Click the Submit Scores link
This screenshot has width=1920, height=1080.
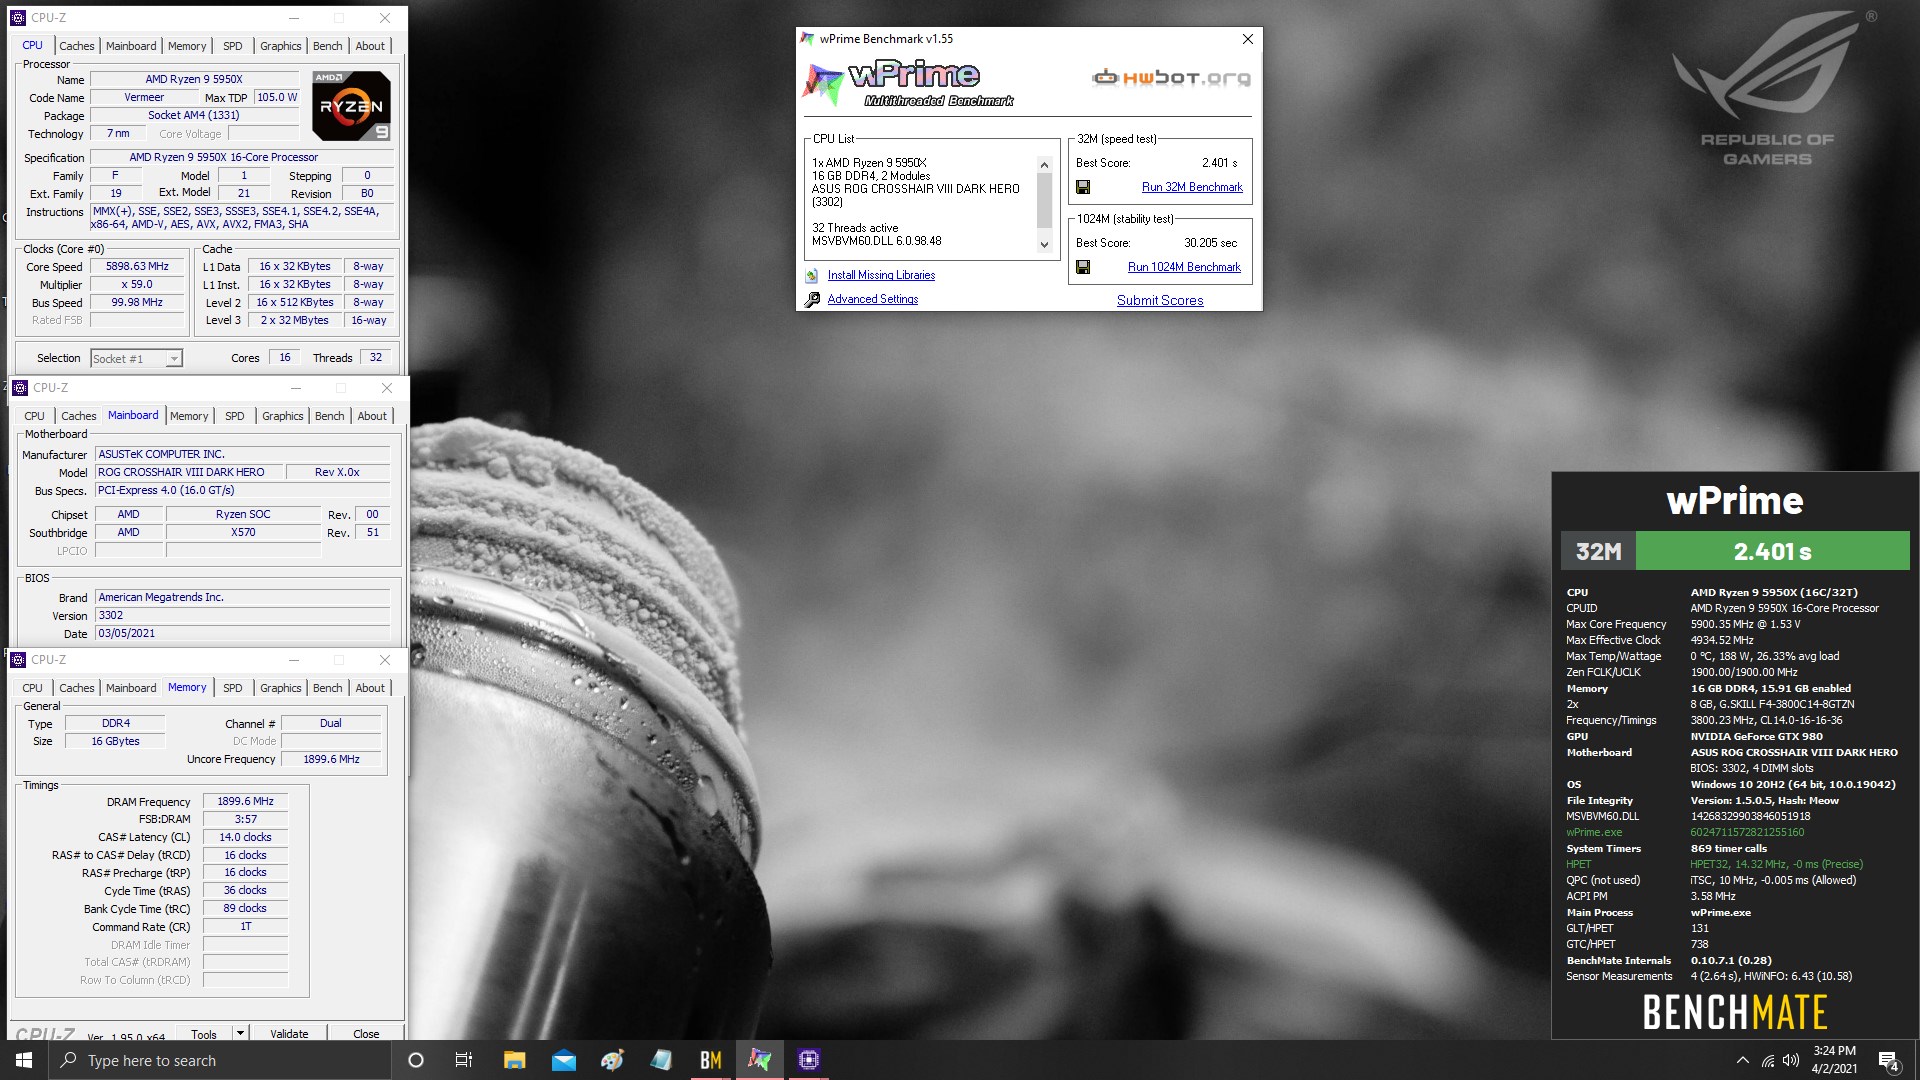click(1160, 300)
